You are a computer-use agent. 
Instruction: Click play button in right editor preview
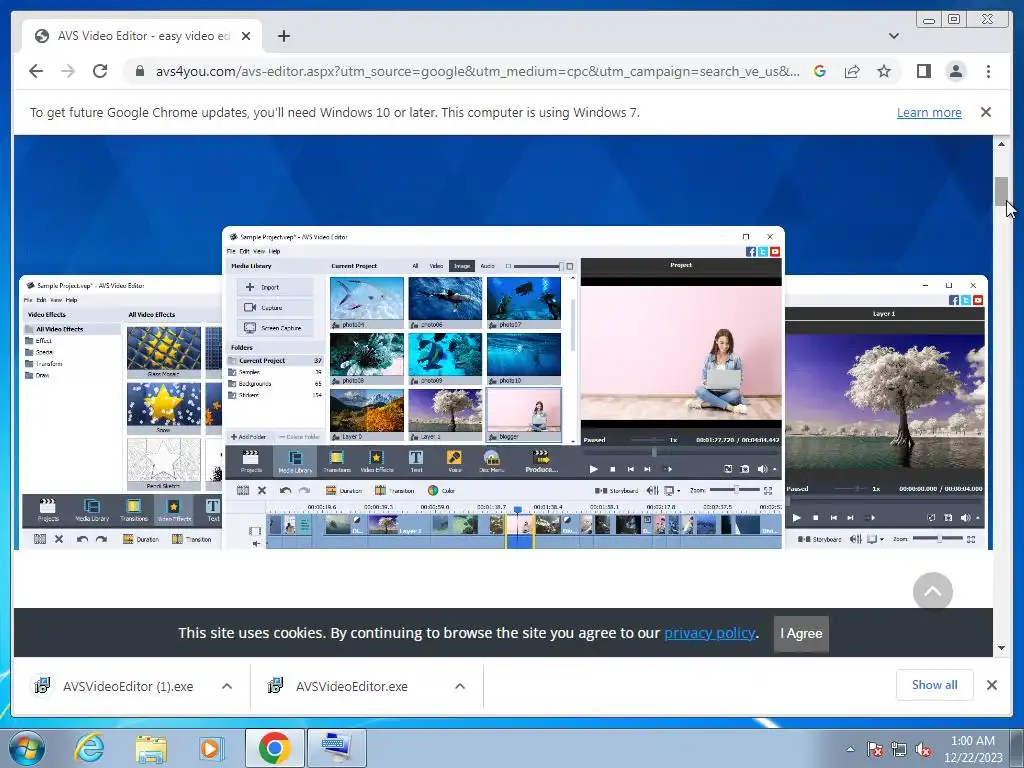tap(797, 518)
